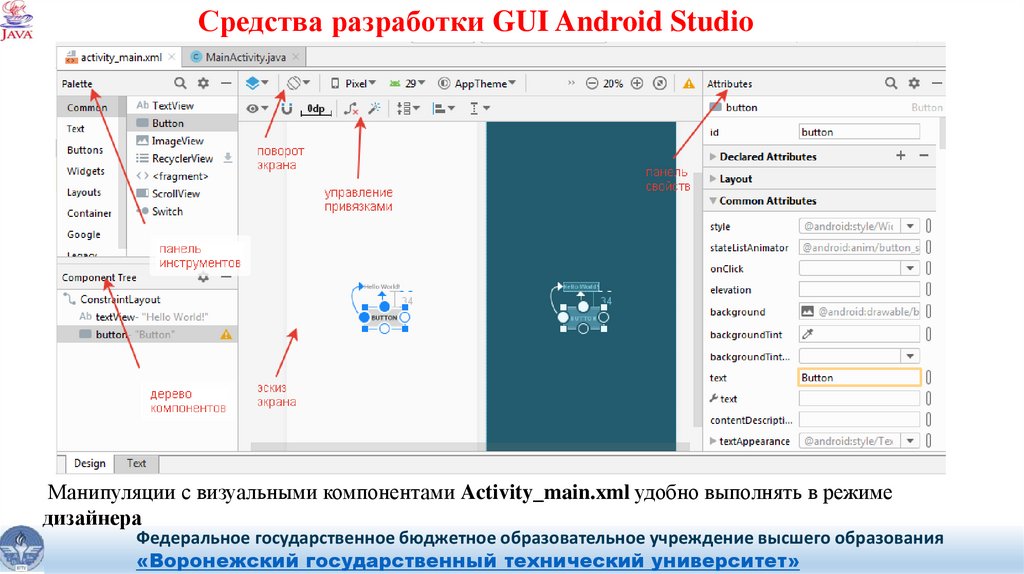1024x574 pixels.
Task: Click warning icon on button tree row
Action: pos(226,334)
